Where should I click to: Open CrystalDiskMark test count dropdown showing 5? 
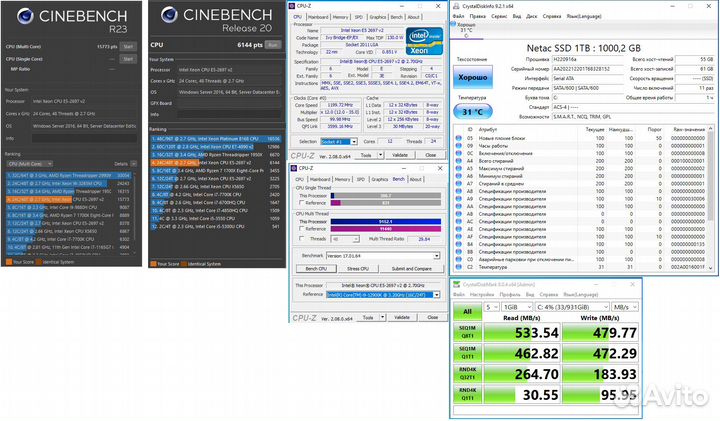492,307
